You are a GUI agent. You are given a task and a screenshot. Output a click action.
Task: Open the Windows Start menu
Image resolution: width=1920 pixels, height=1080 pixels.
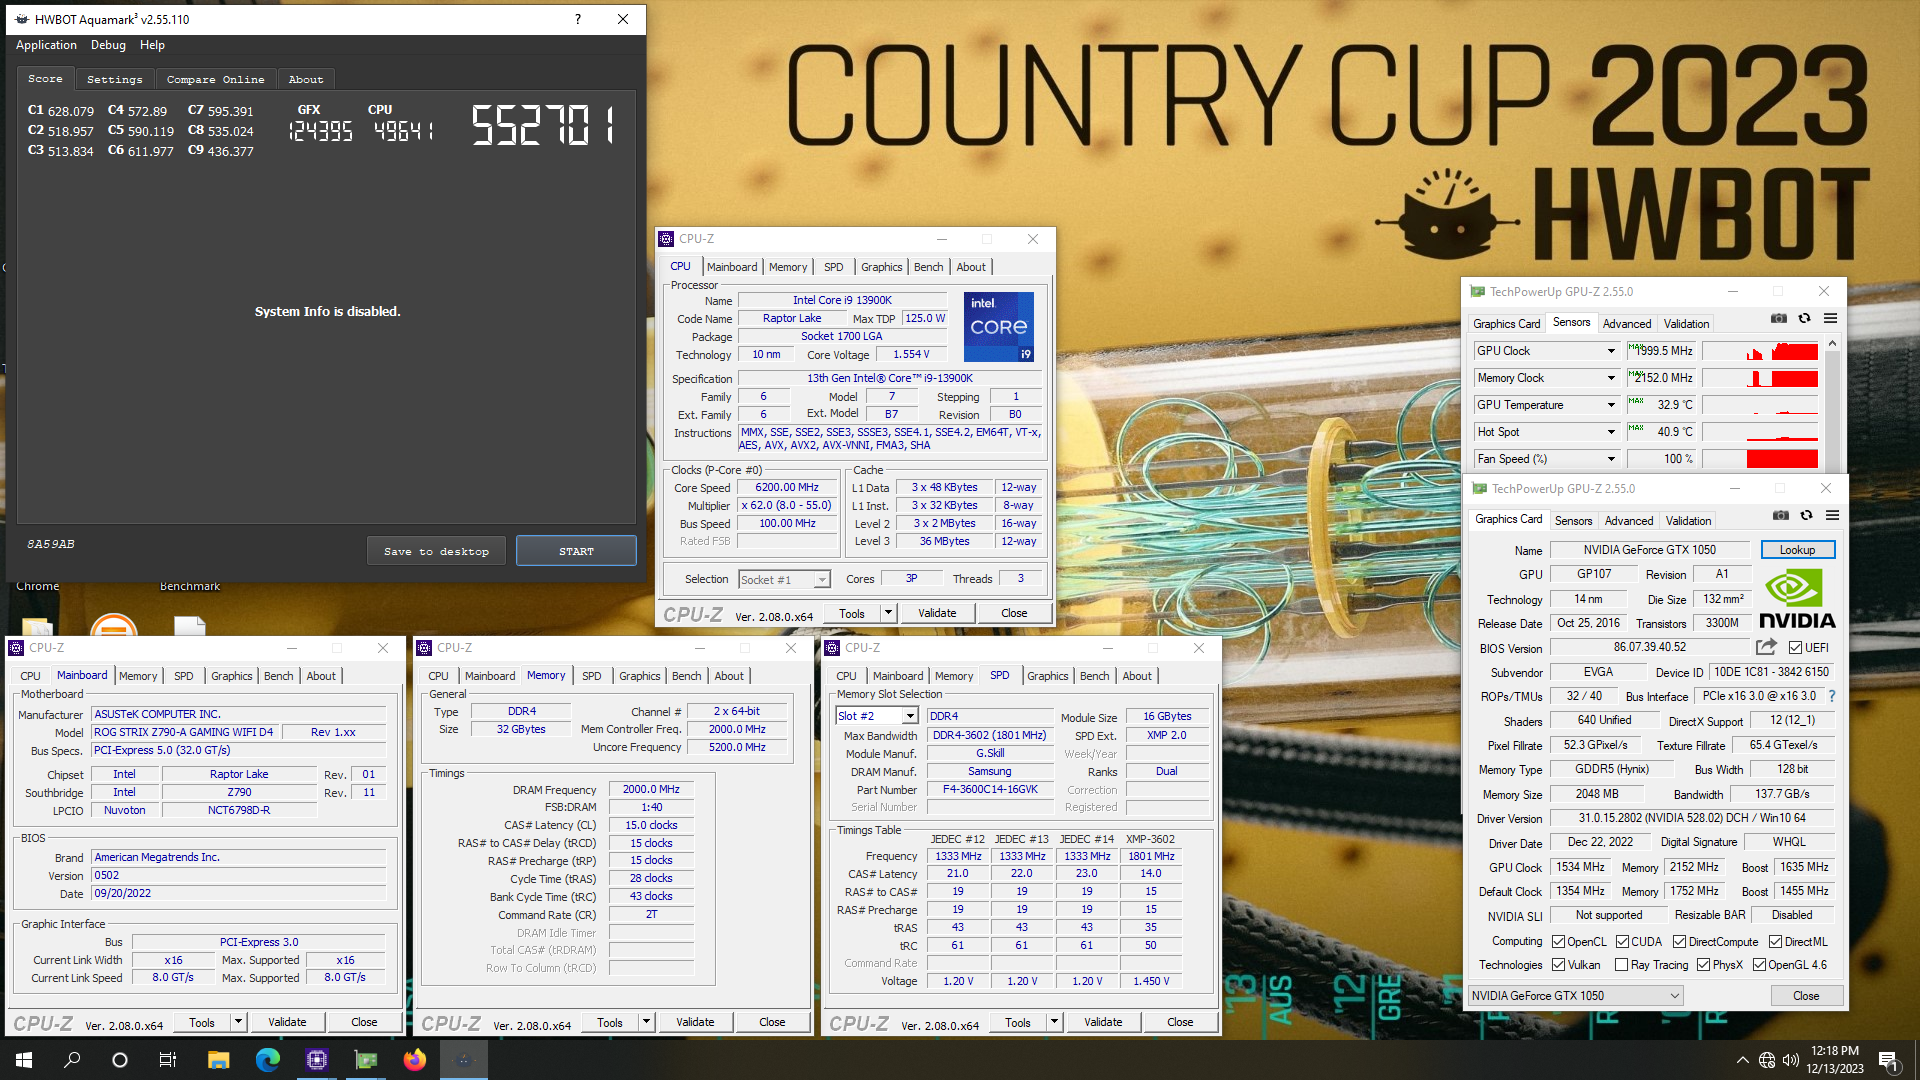[24, 1060]
